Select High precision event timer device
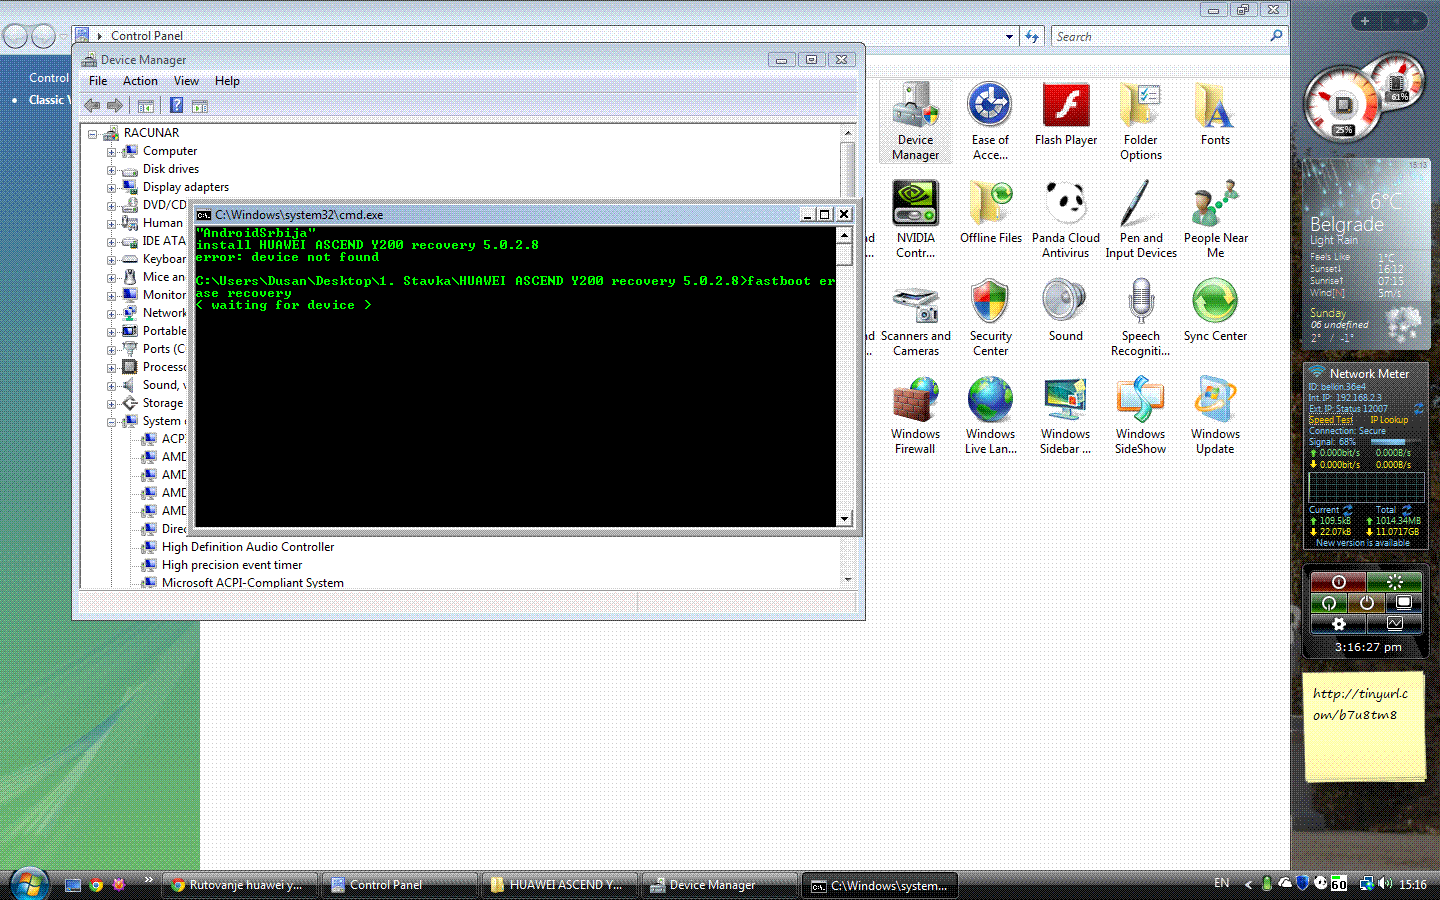 click(232, 565)
